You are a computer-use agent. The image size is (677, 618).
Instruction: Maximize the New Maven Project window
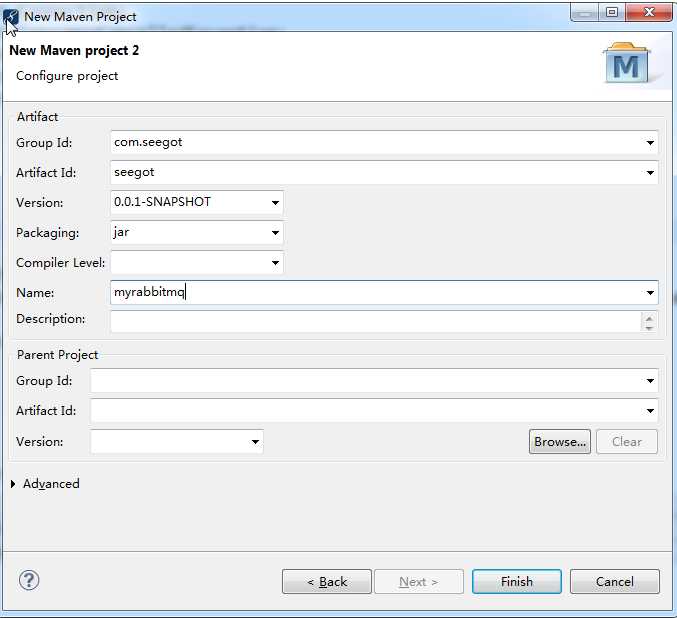pos(612,12)
